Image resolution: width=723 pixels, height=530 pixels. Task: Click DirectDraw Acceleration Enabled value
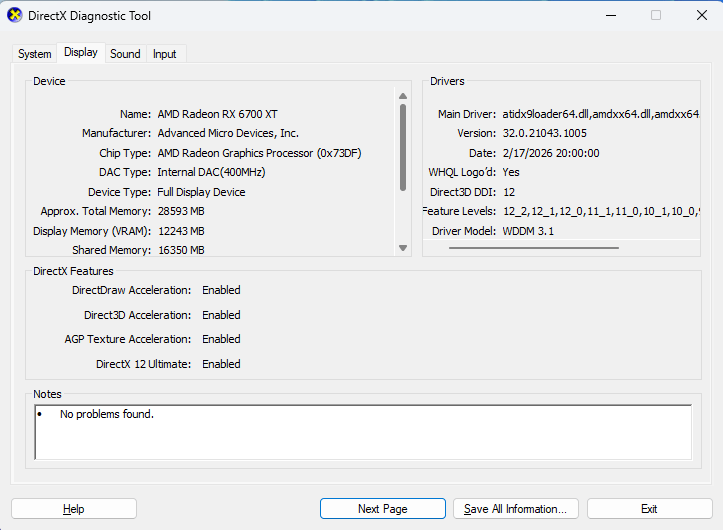click(x=221, y=290)
